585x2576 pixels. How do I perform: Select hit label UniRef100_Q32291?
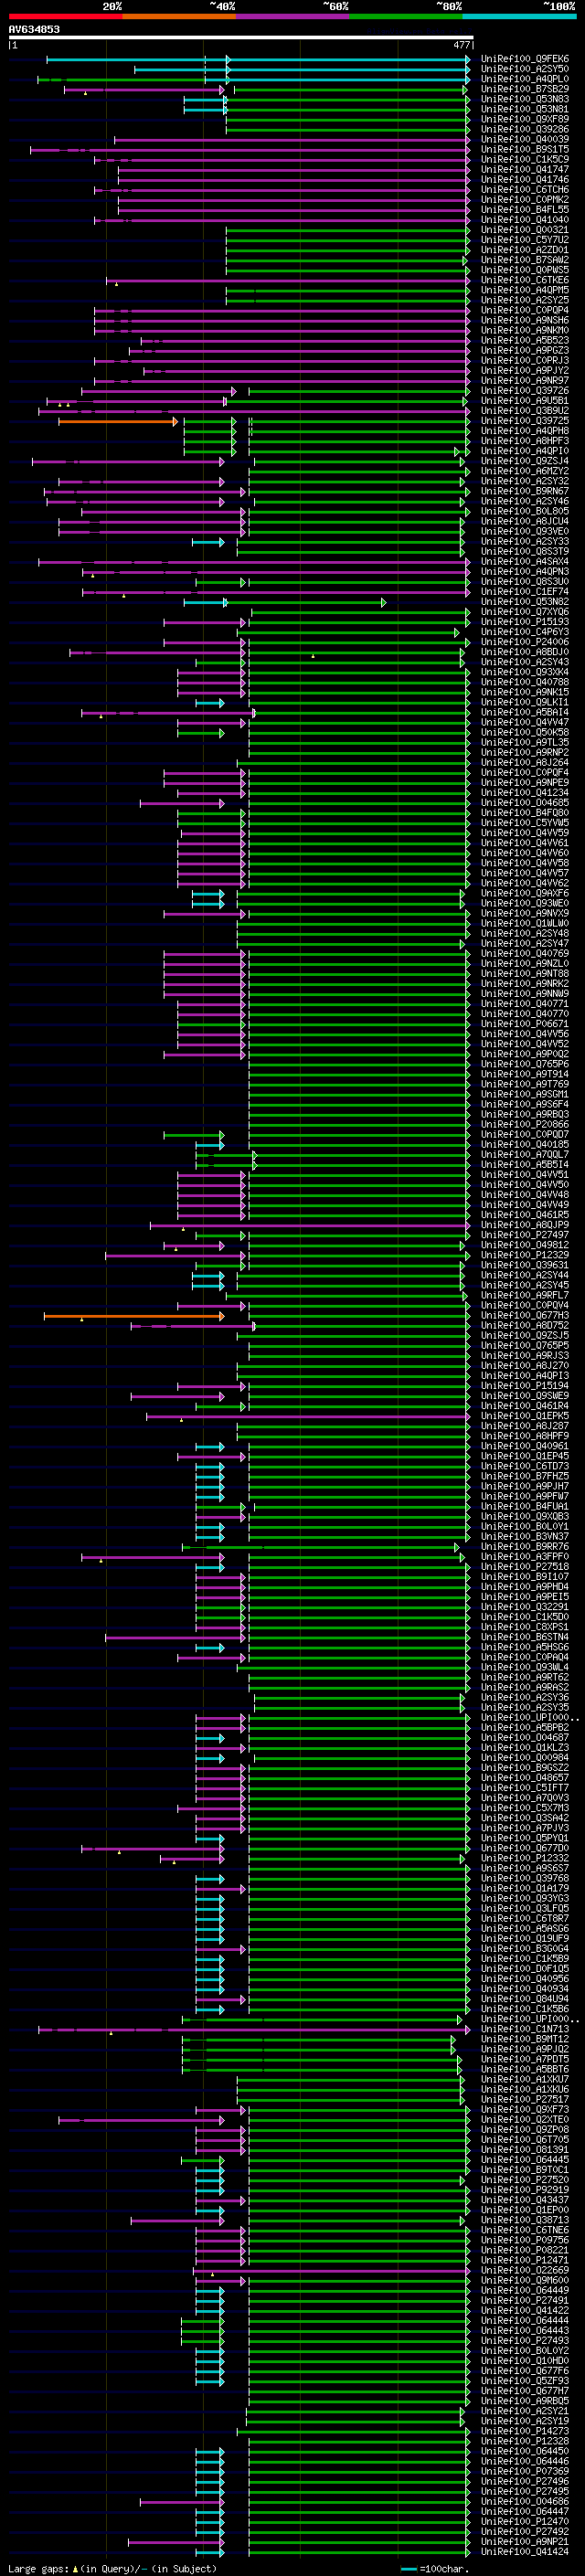coord(525,1607)
